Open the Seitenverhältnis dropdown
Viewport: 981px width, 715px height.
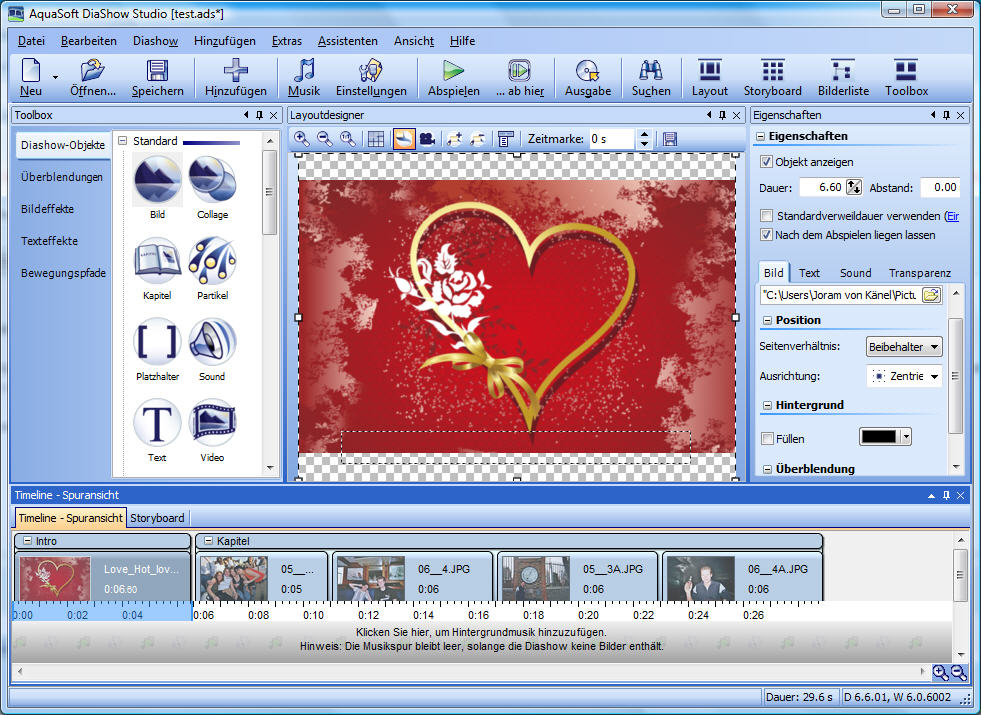905,347
